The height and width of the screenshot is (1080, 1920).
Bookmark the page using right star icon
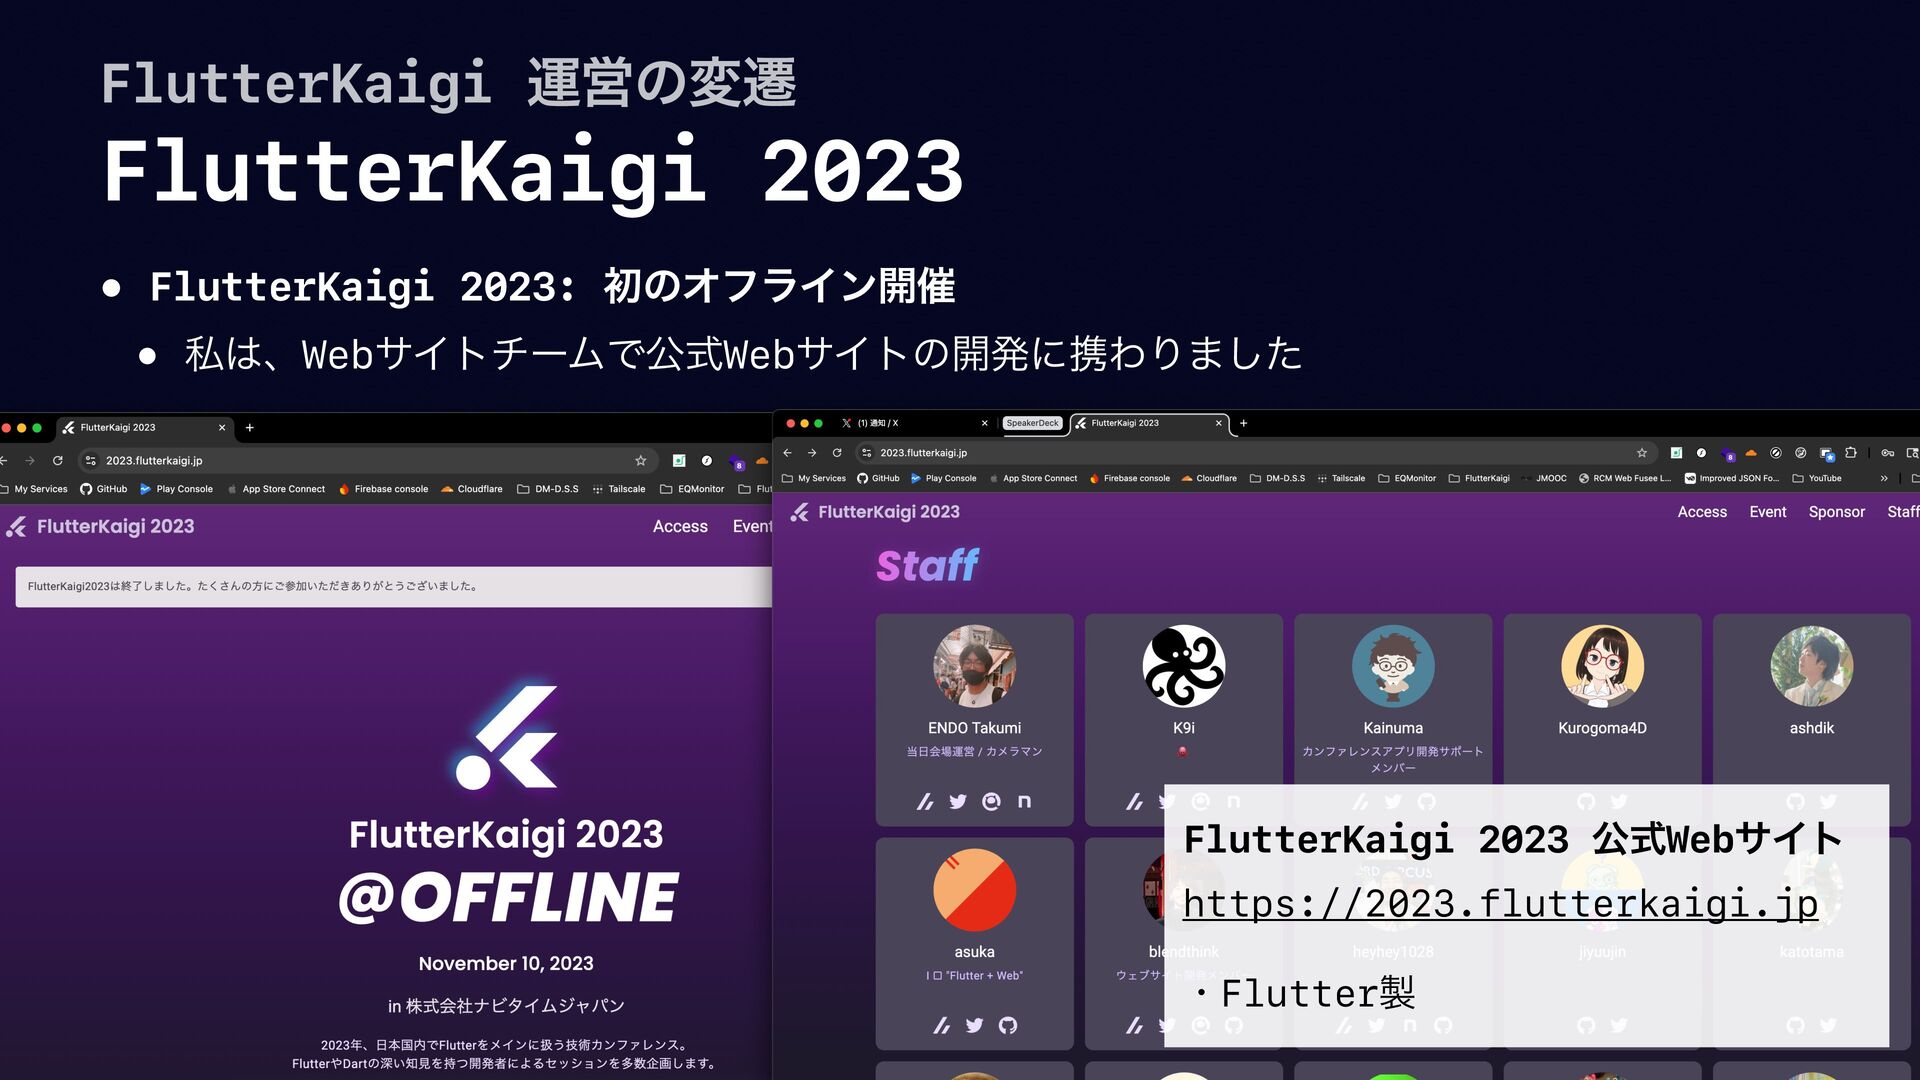point(1641,453)
